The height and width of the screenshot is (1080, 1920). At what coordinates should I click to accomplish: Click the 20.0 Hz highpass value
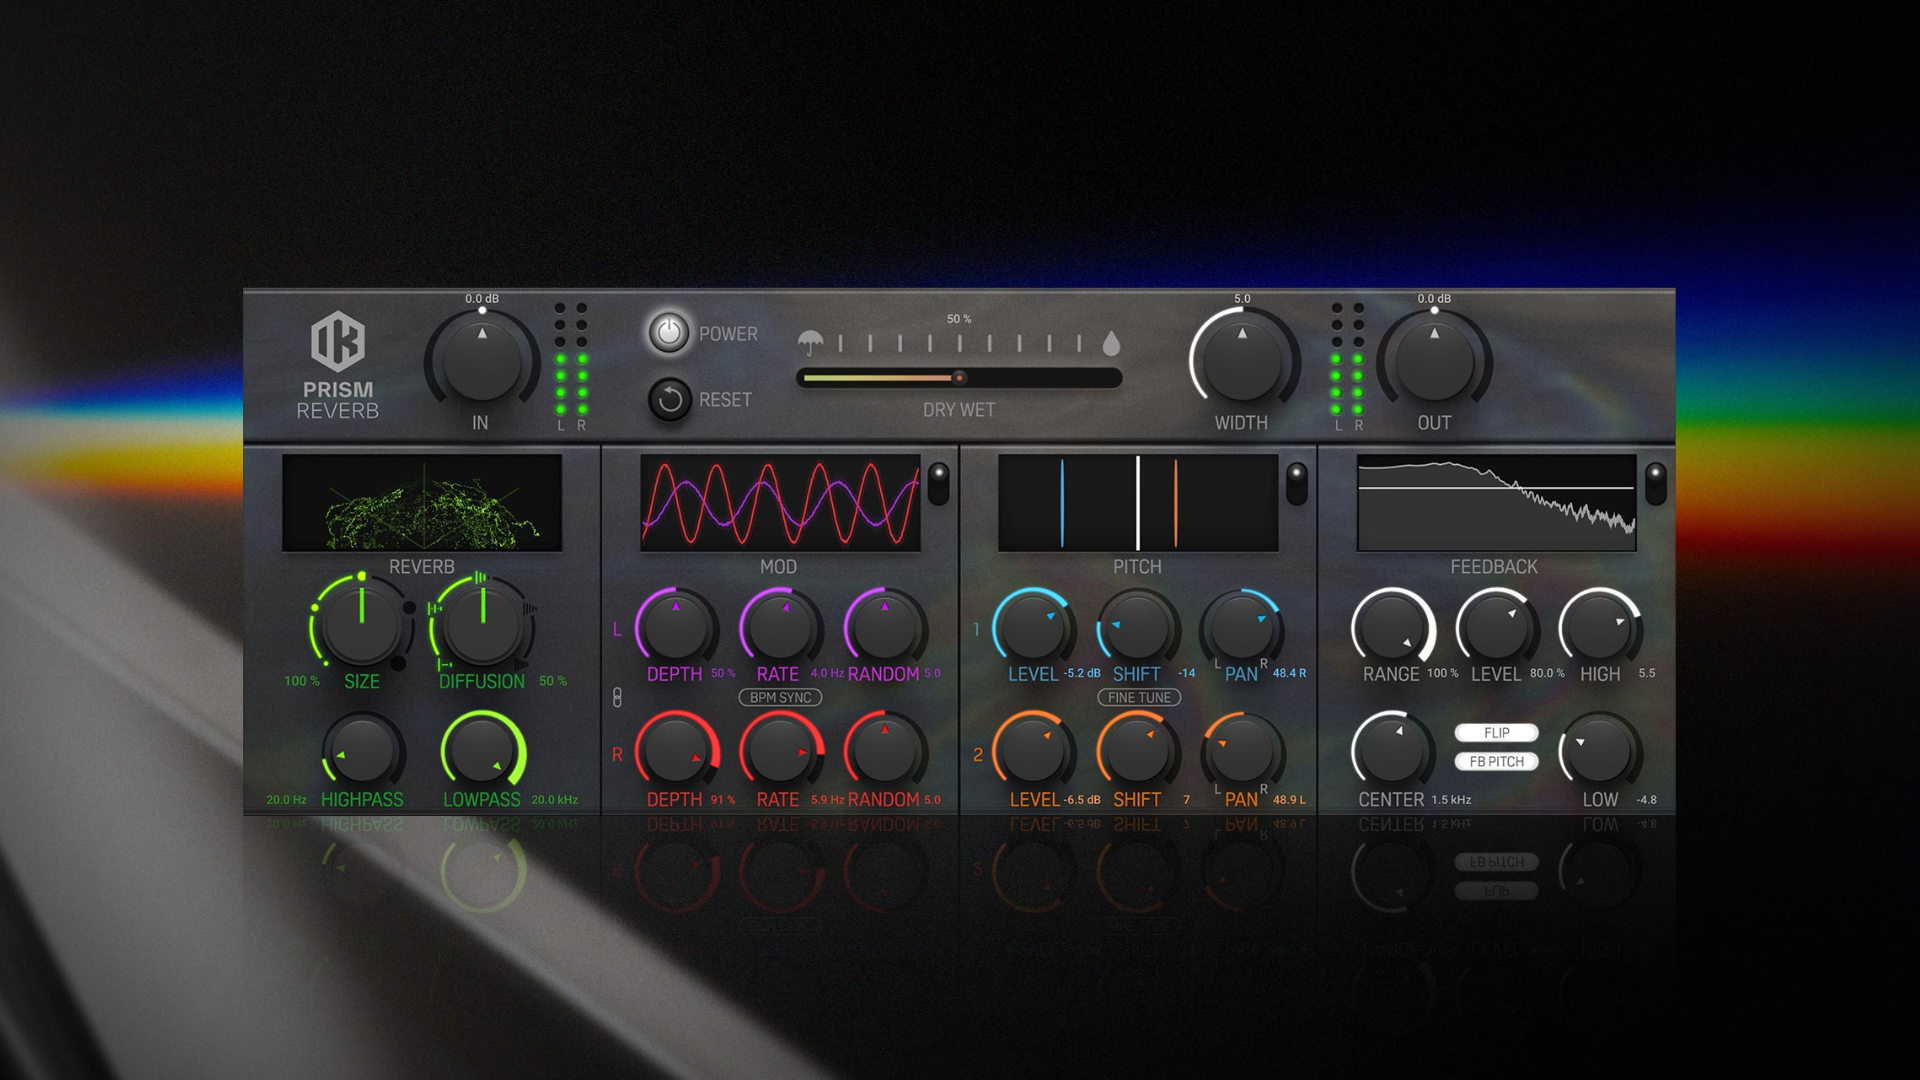click(286, 800)
